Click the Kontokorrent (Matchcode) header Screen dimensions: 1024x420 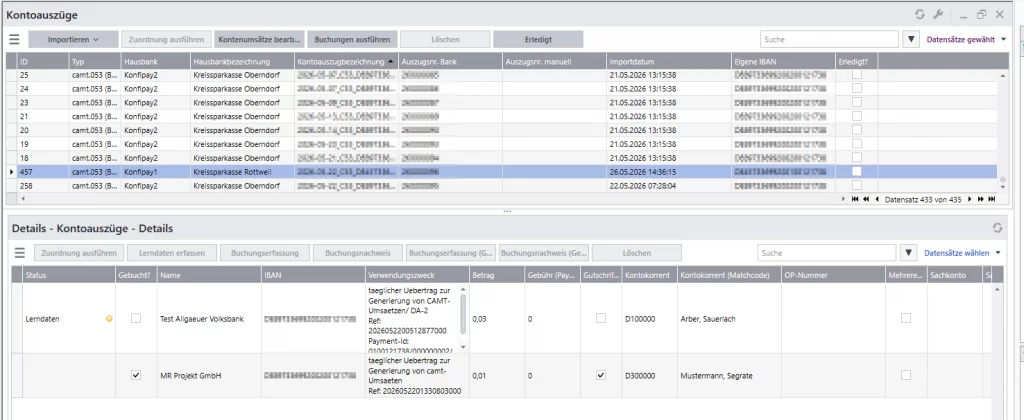729,276
